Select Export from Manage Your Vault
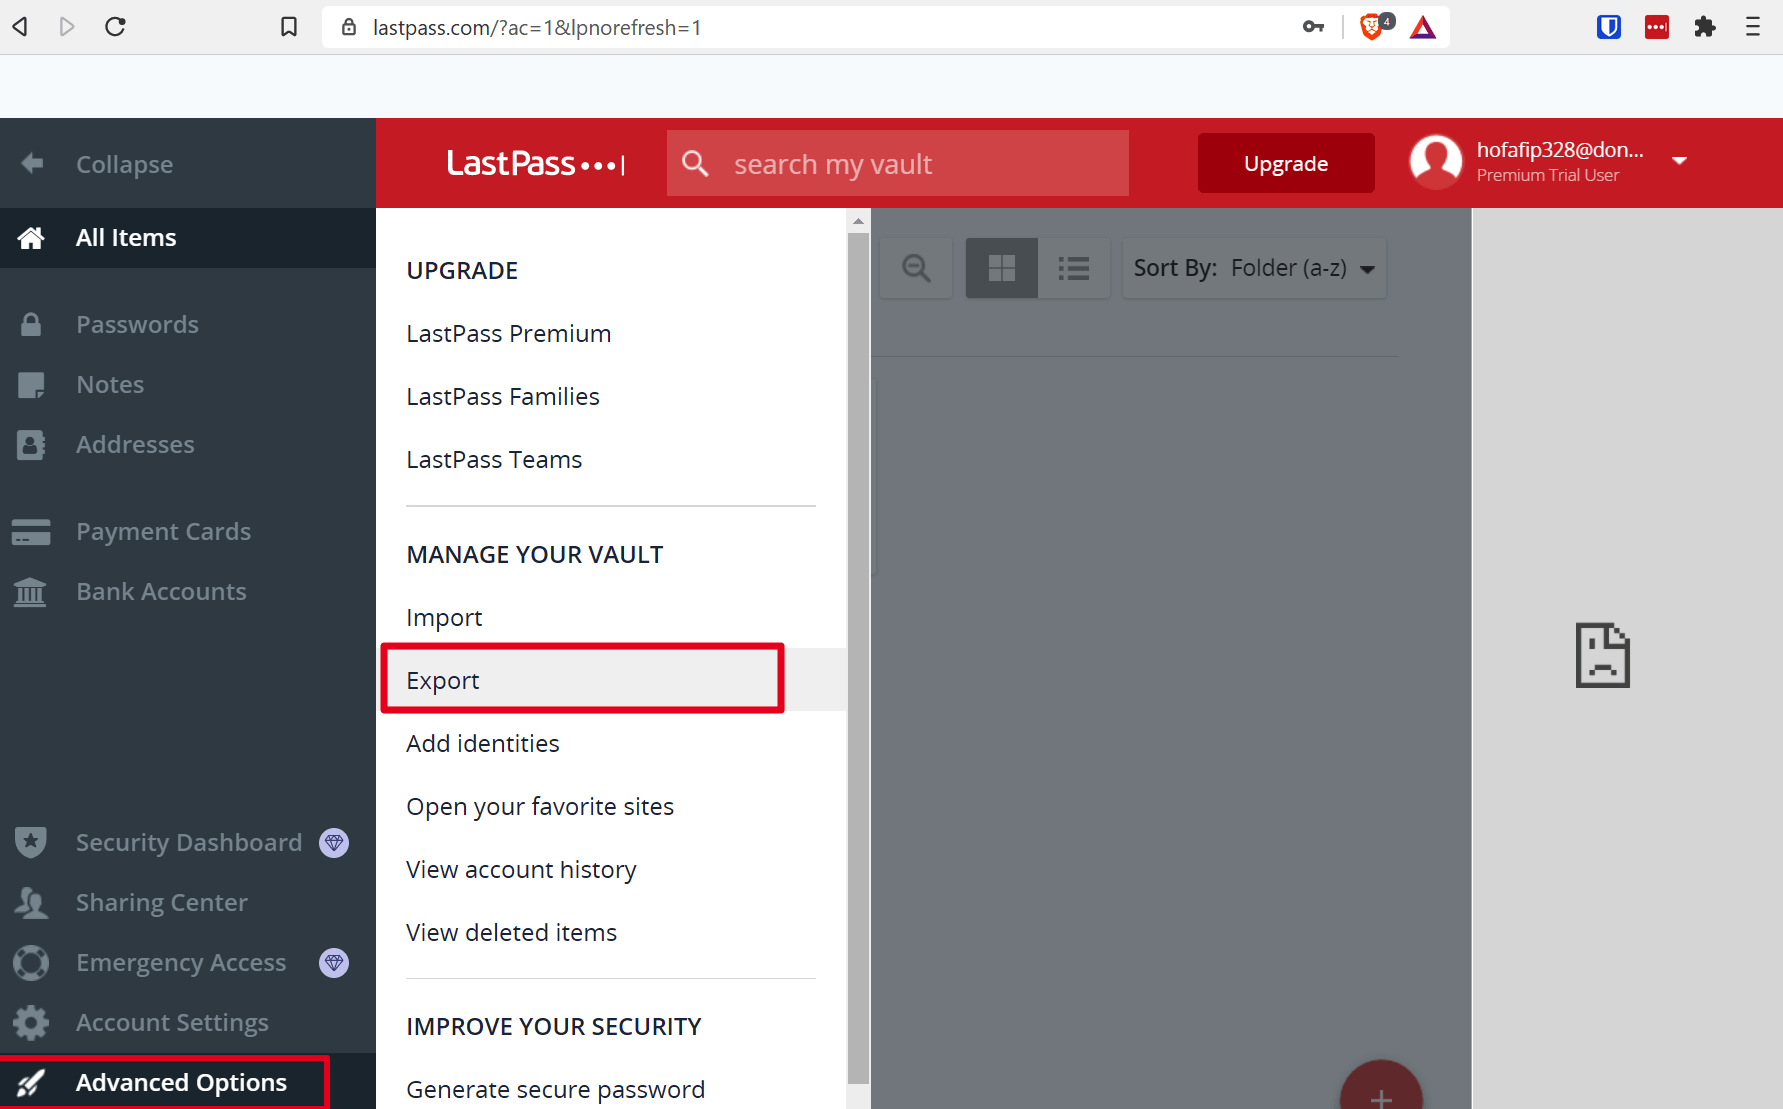Image resolution: width=1783 pixels, height=1109 pixels. (x=443, y=681)
